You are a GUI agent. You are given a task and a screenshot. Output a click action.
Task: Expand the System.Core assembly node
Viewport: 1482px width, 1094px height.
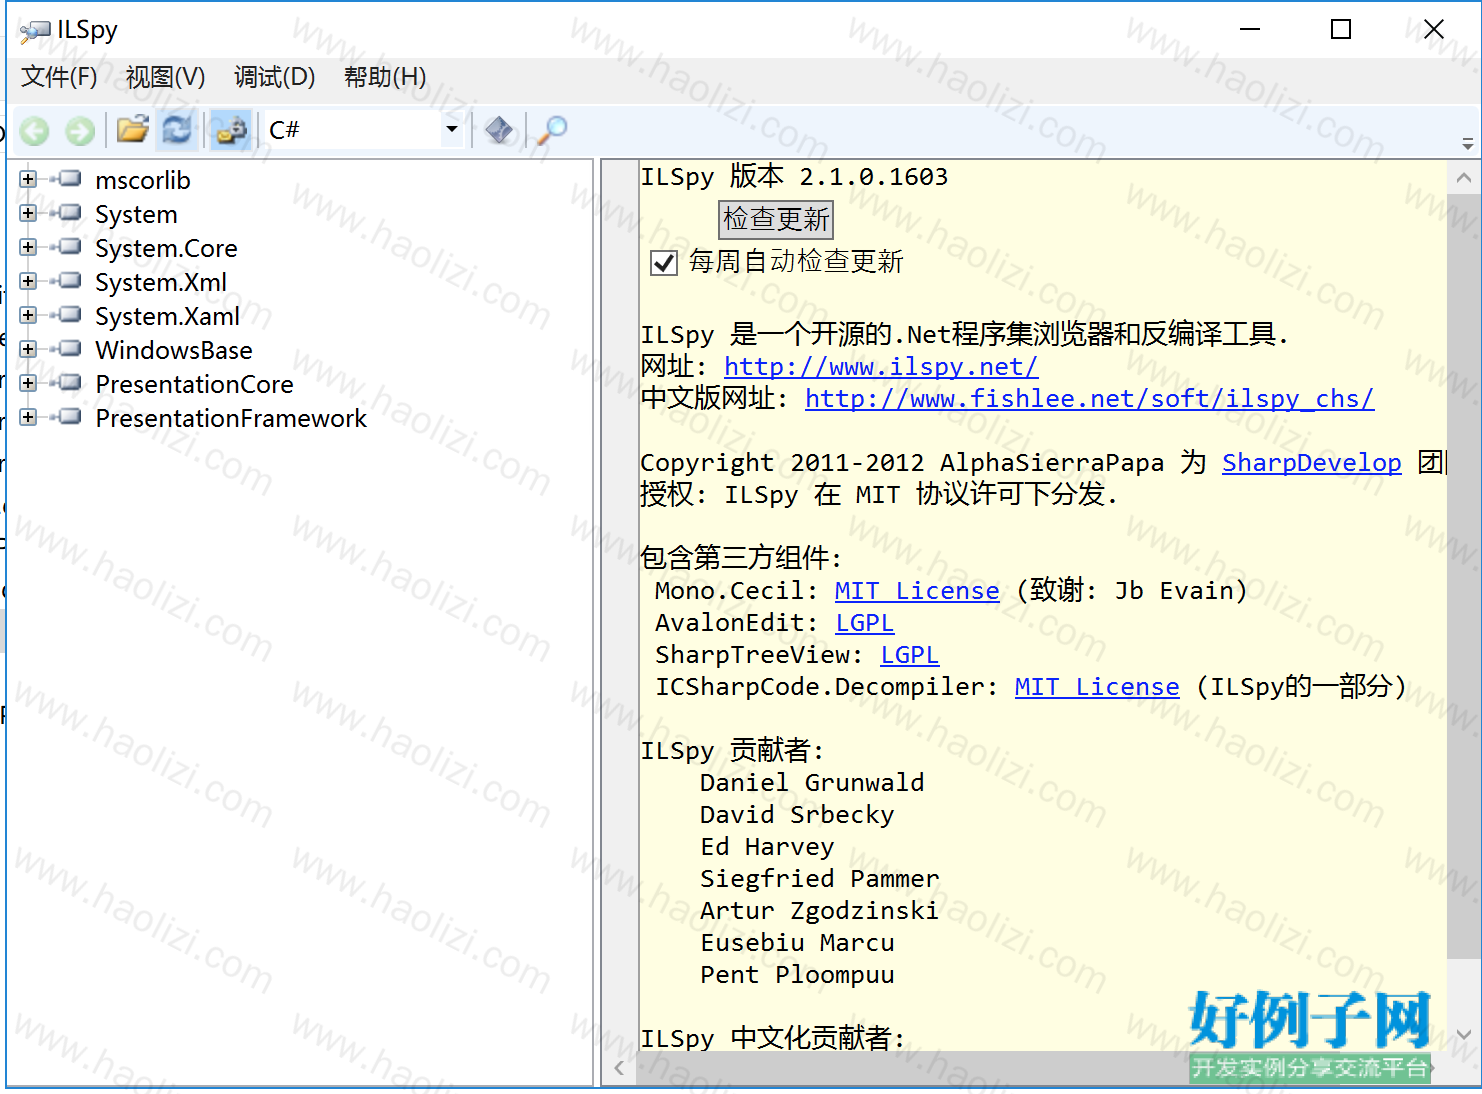coord(28,248)
